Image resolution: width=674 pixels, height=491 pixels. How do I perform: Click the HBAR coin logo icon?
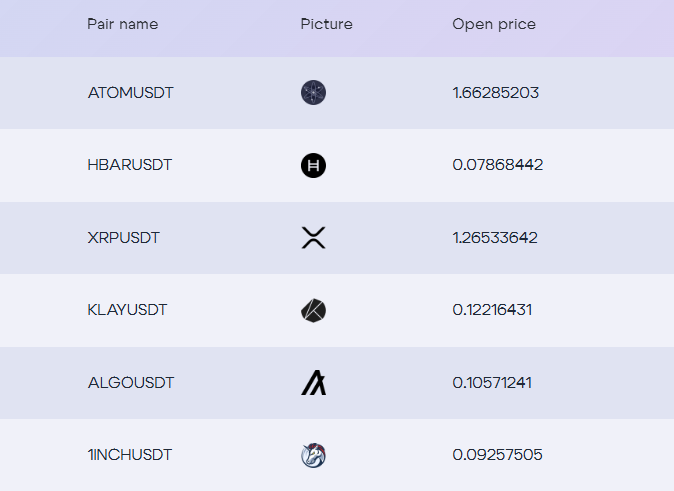pyautogui.click(x=313, y=166)
